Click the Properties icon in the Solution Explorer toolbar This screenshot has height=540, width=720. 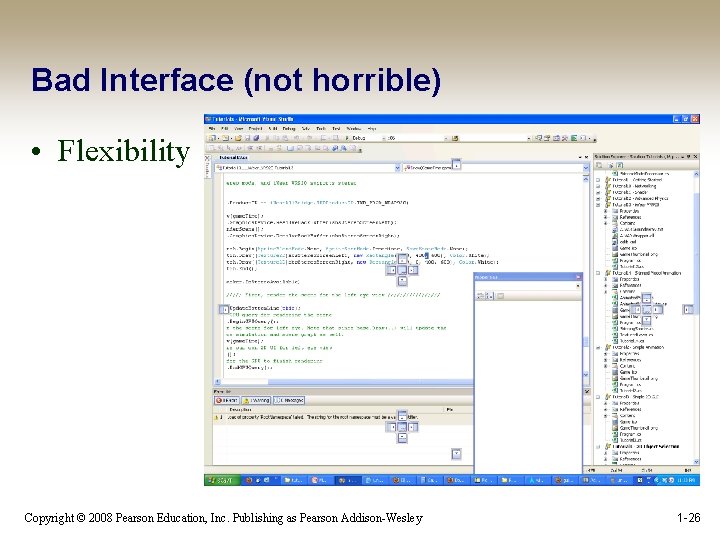pyautogui.click(x=600, y=165)
